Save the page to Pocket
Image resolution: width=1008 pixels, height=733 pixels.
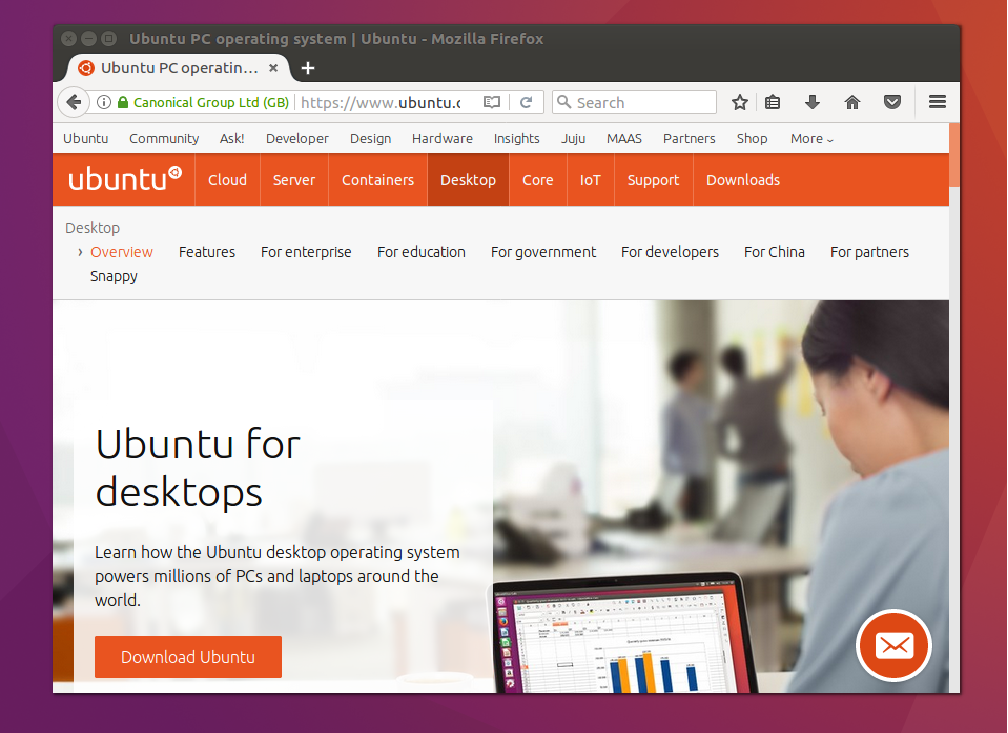point(892,102)
